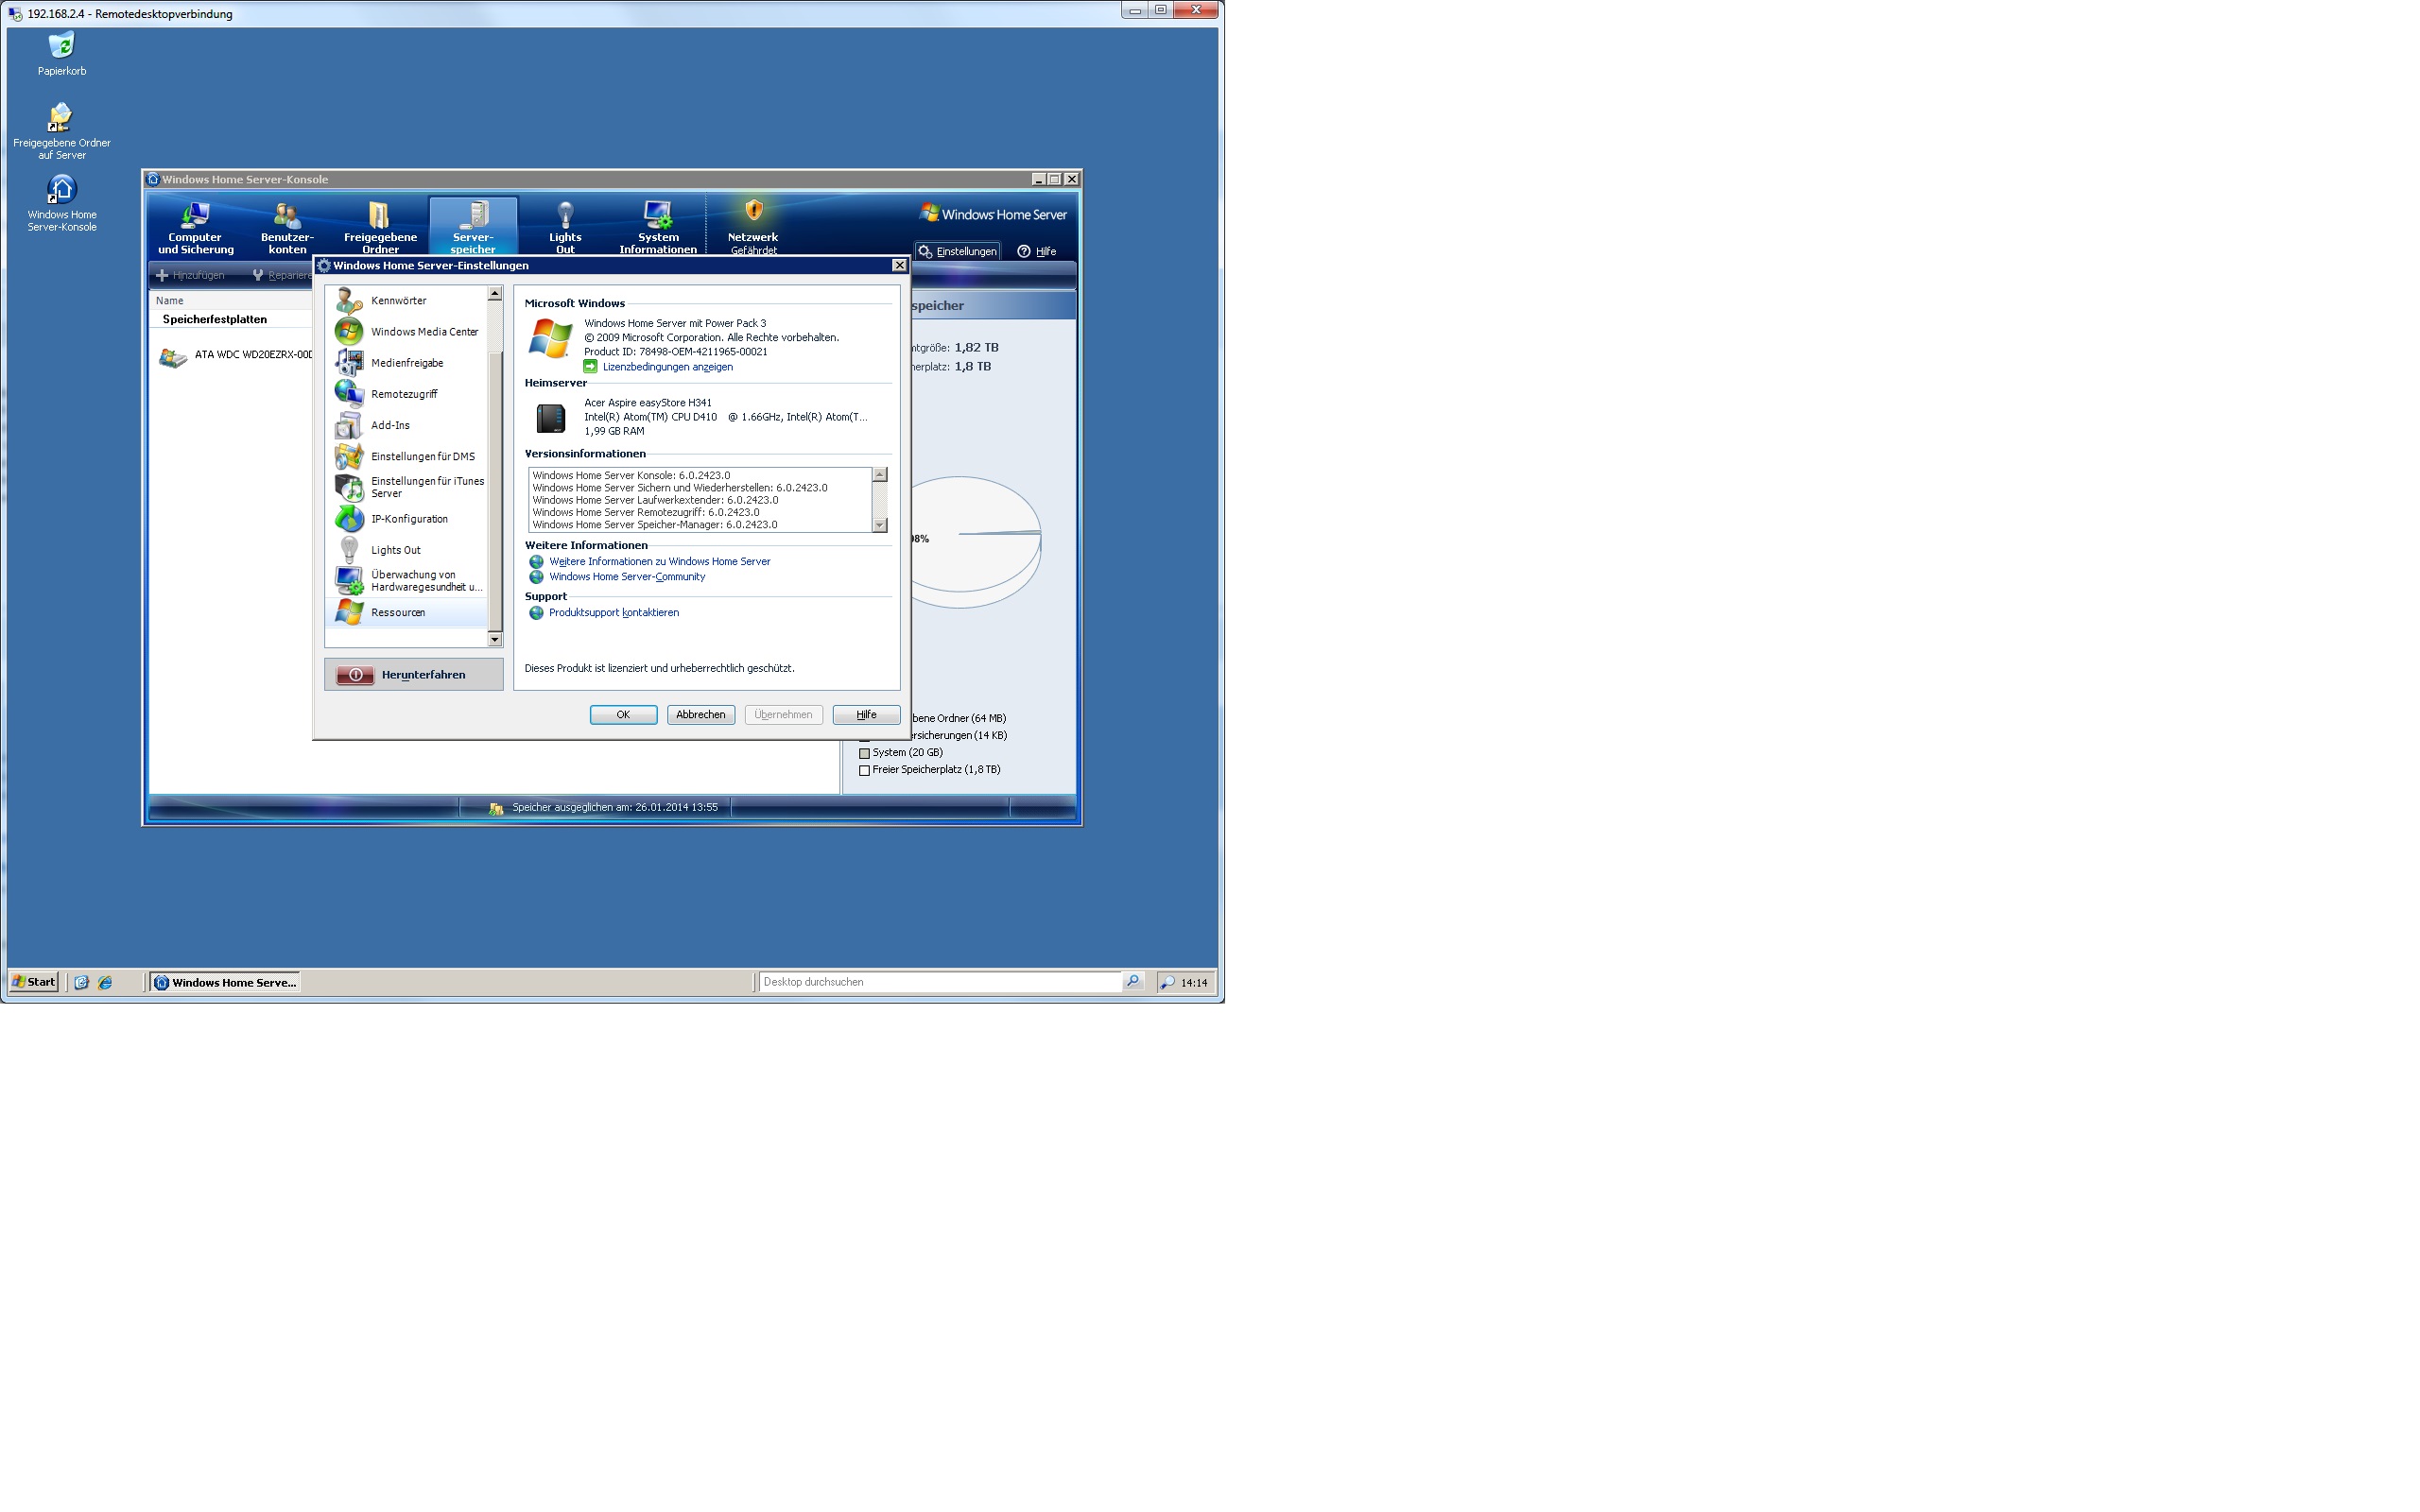This screenshot has width=2420, height=1512.
Task: Click OK in settings dialog
Action: point(623,715)
